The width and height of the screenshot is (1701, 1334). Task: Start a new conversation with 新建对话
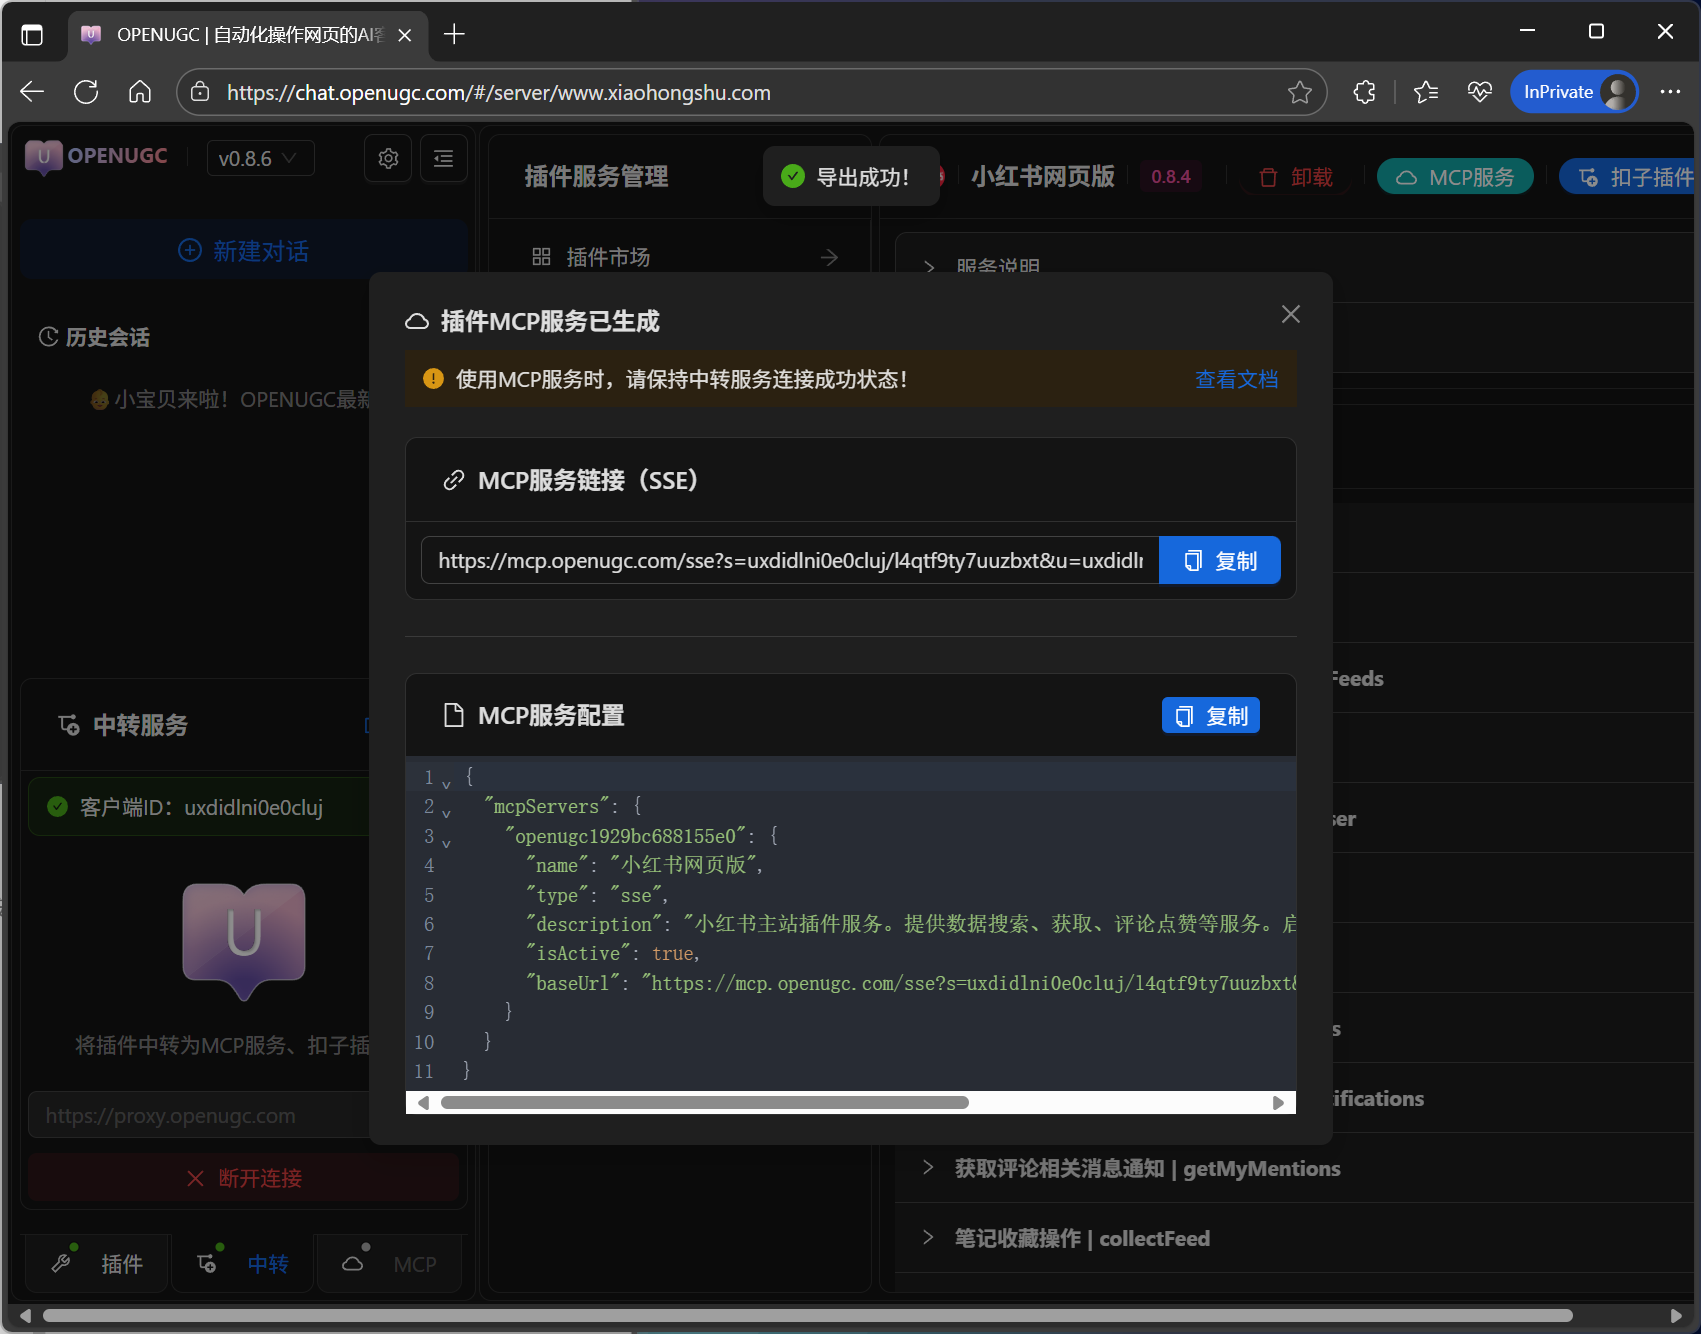(243, 250)
